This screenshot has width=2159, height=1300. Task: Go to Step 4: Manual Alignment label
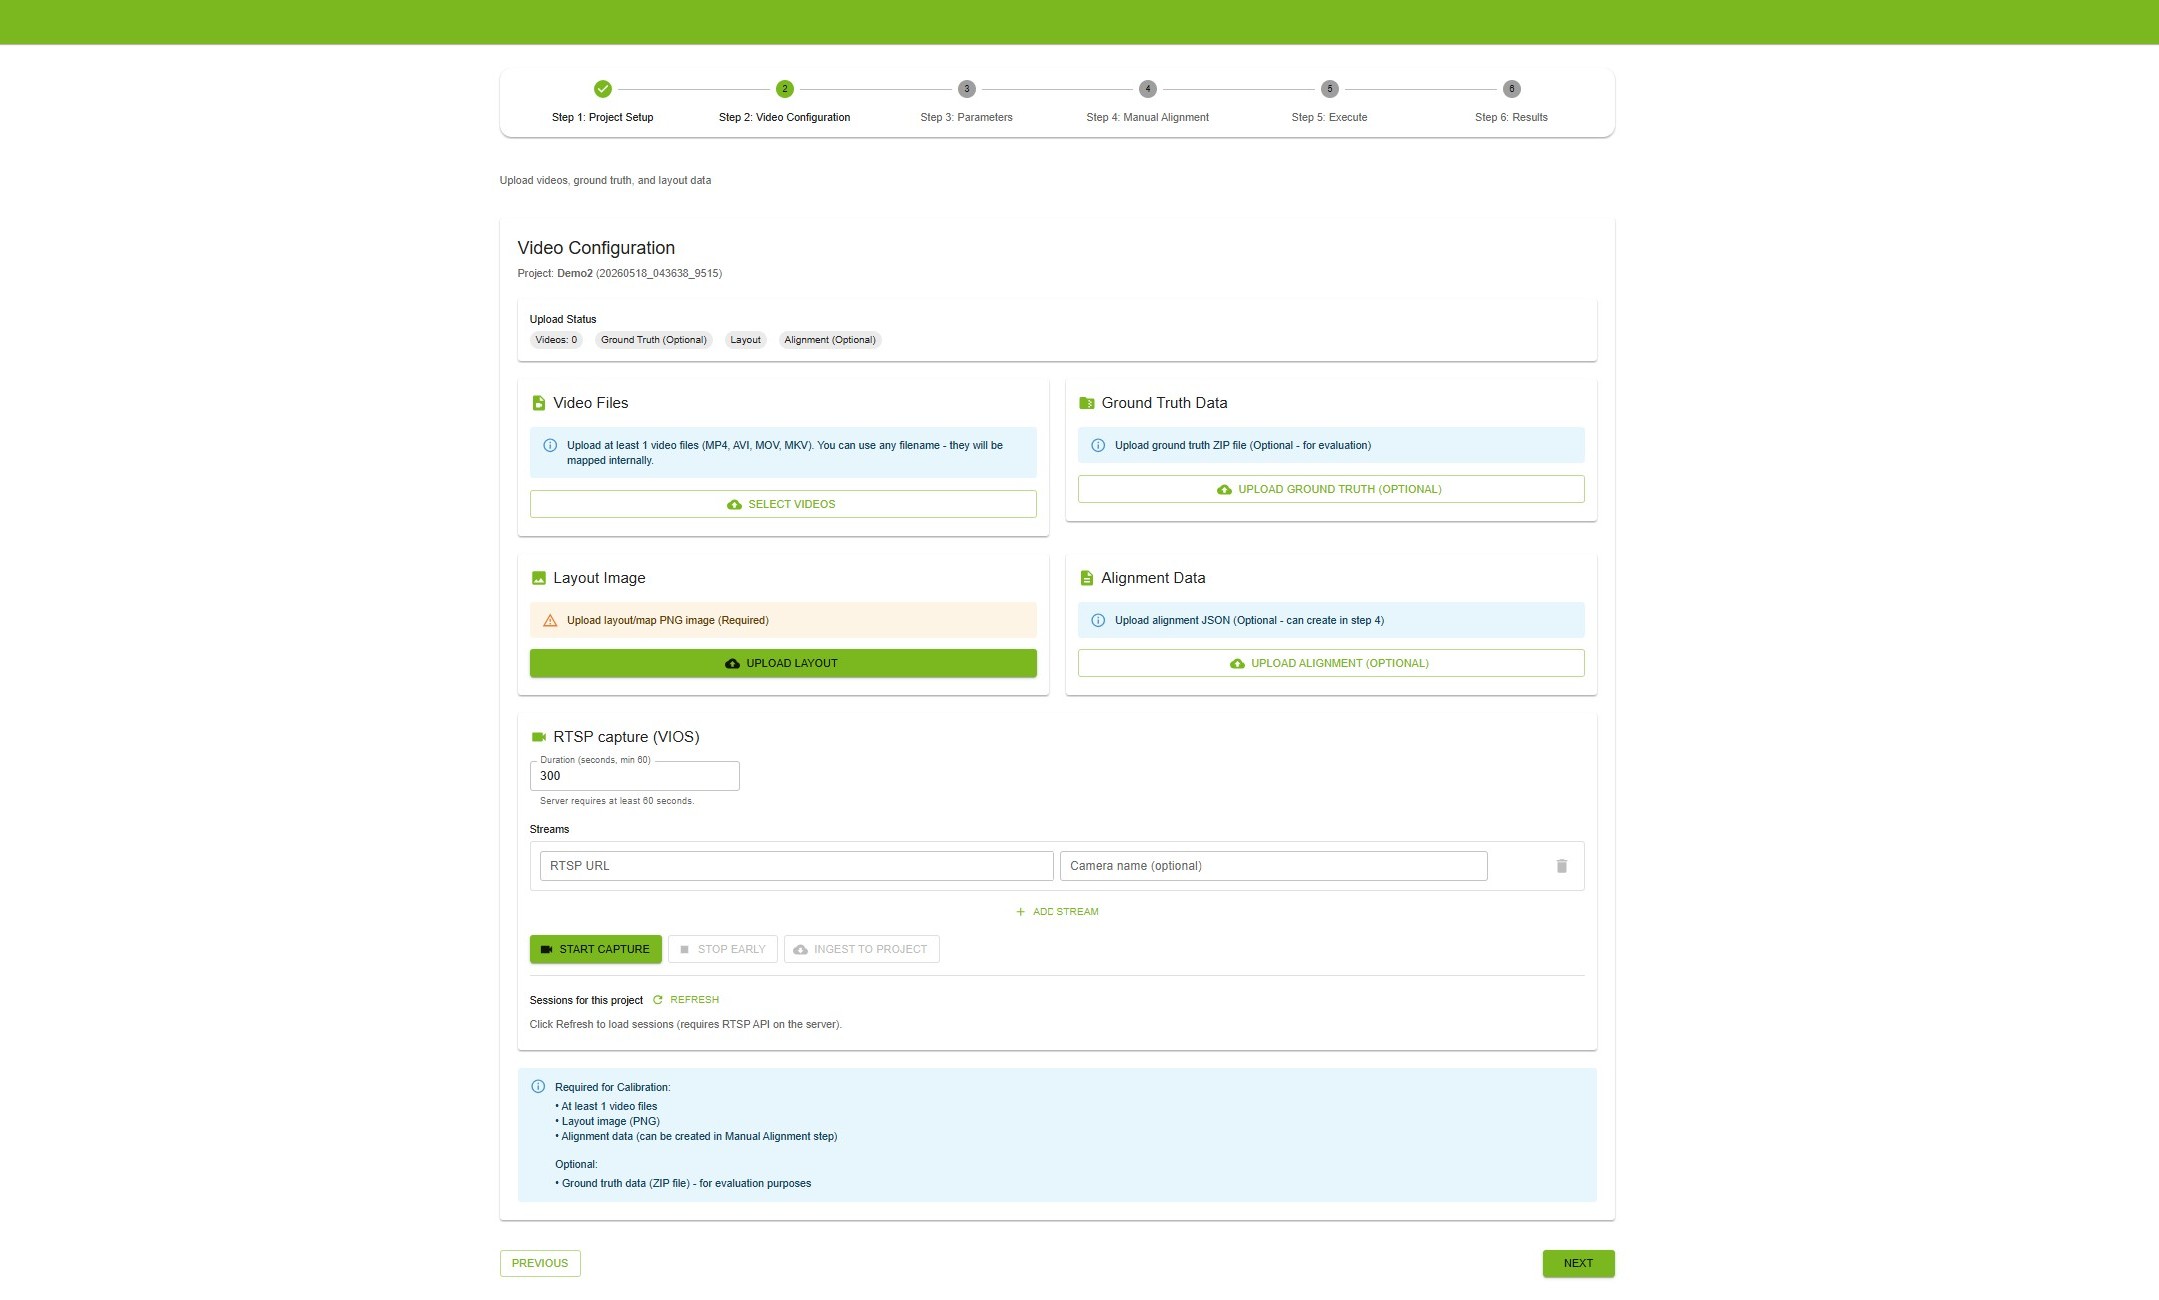(1147, 117)
